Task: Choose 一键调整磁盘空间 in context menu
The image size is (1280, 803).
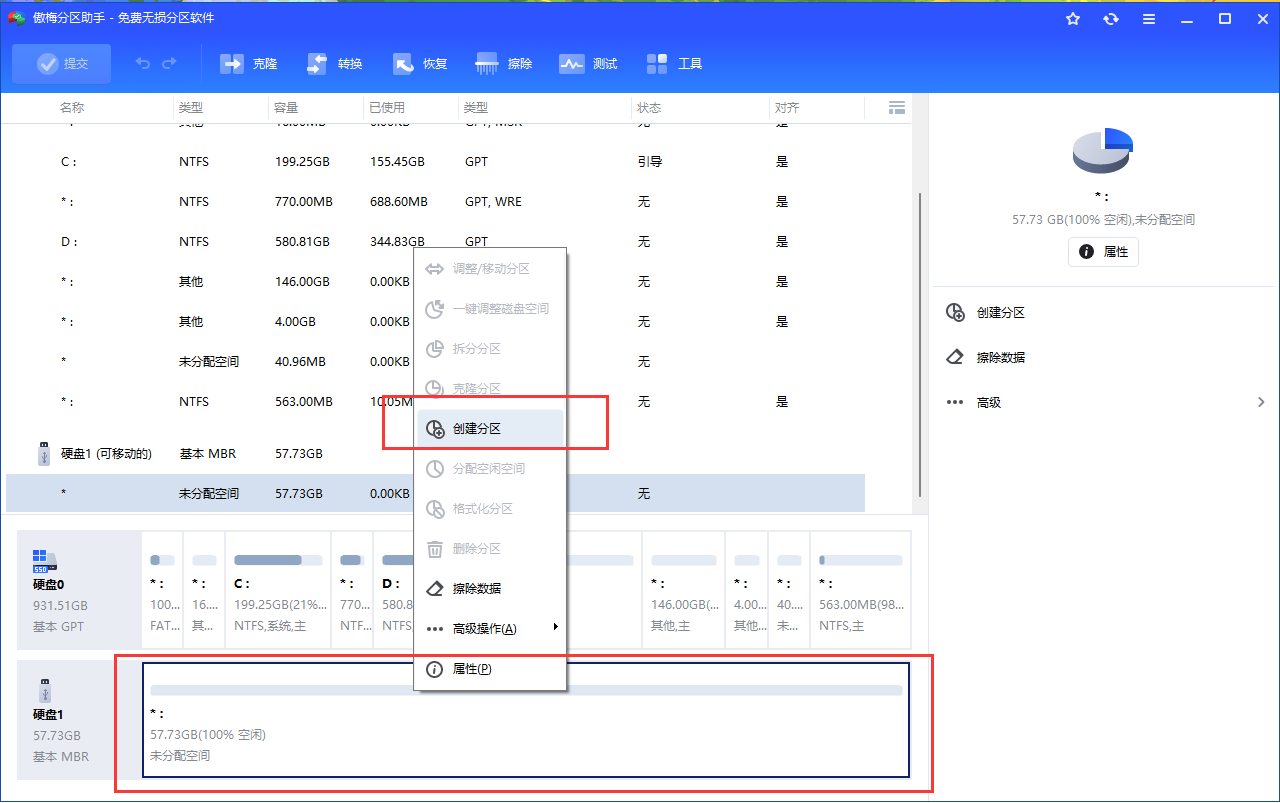Action: [490, 309]
